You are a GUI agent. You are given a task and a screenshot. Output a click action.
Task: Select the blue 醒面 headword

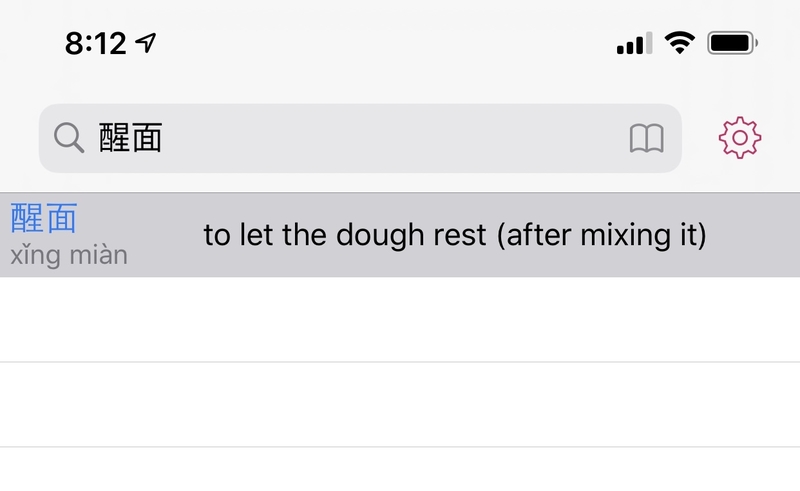click(x=44, y=218)
